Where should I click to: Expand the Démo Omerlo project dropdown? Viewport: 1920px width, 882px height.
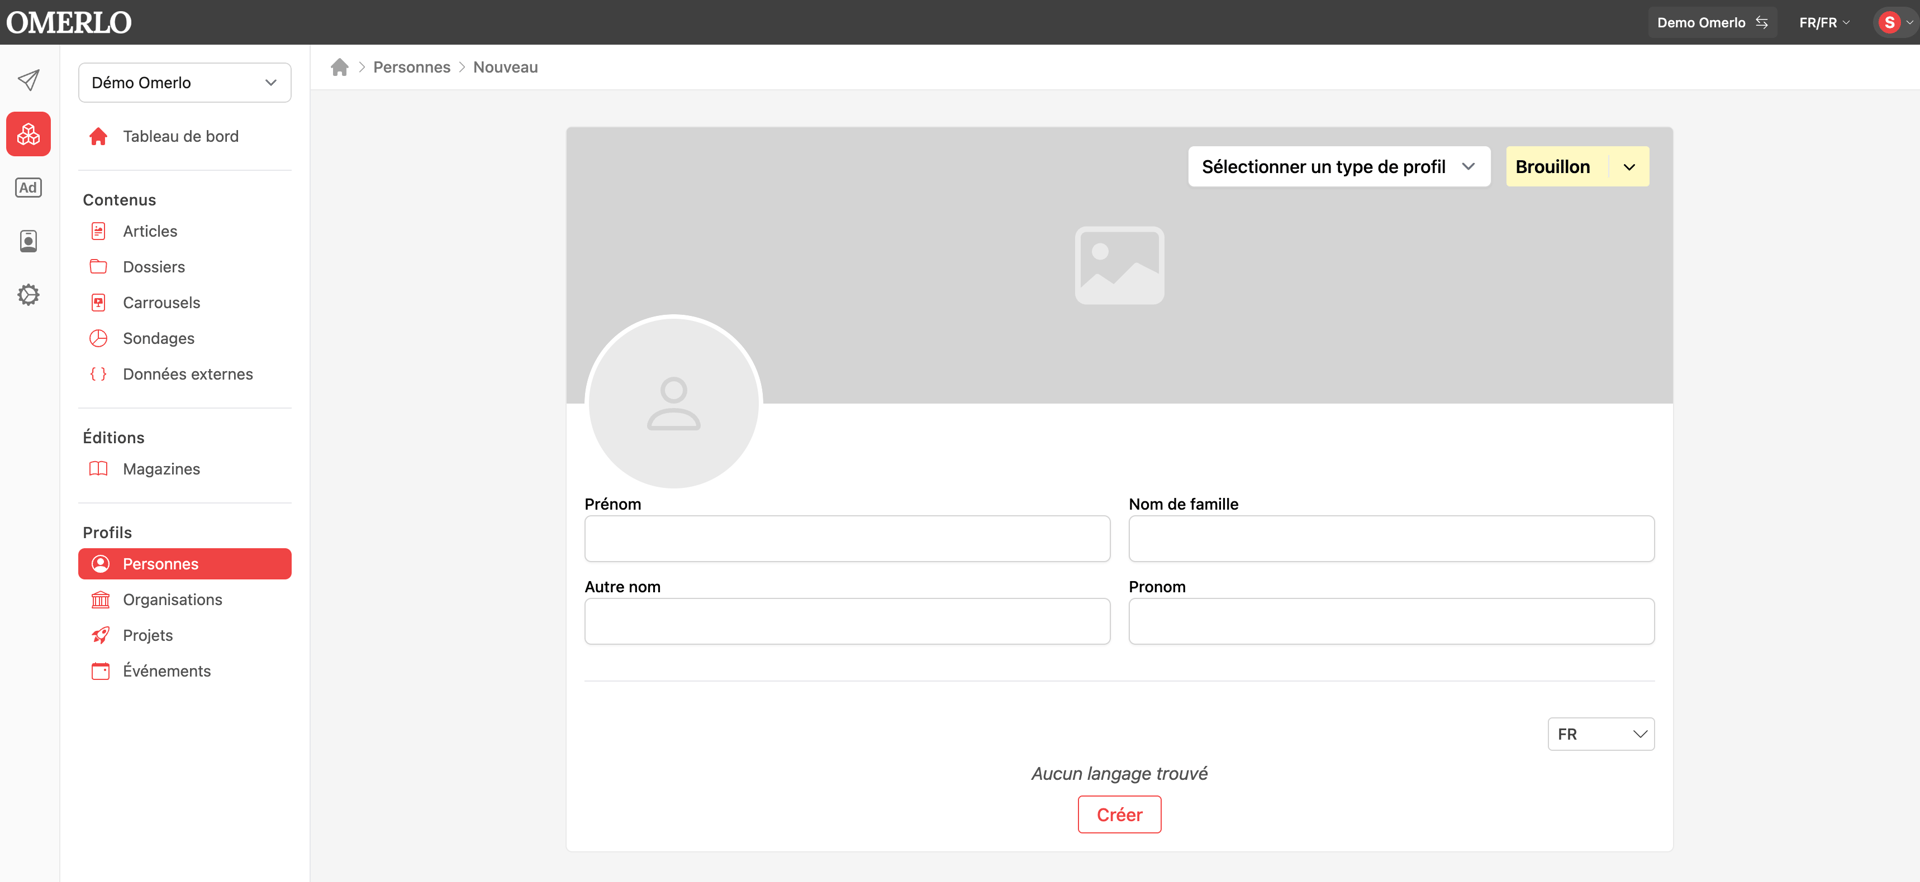pyautogui.click(x=185, y=83)
